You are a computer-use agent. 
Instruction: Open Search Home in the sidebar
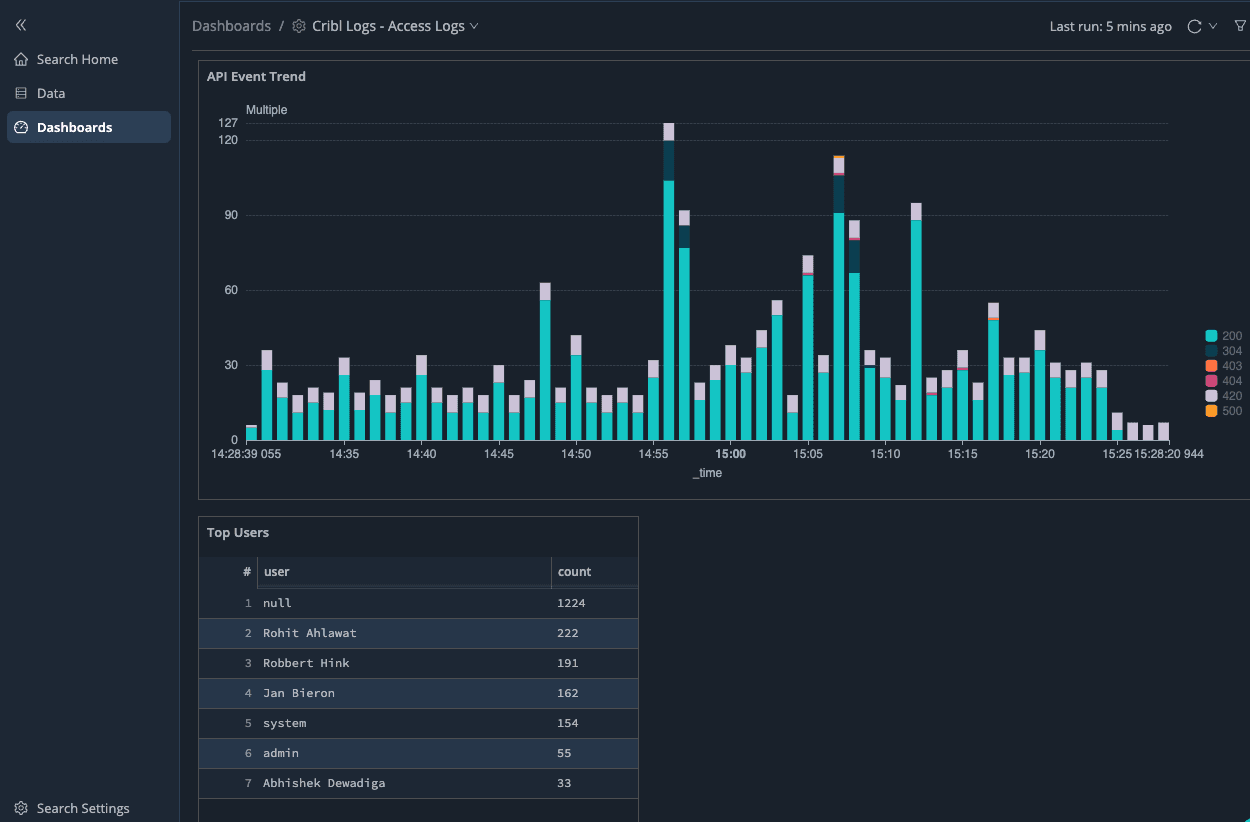(x=77, y=60)
